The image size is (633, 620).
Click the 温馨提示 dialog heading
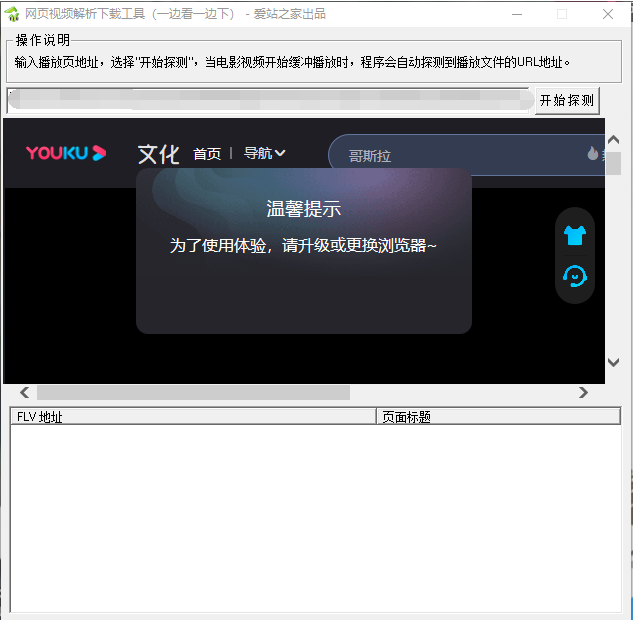(303, 209)
